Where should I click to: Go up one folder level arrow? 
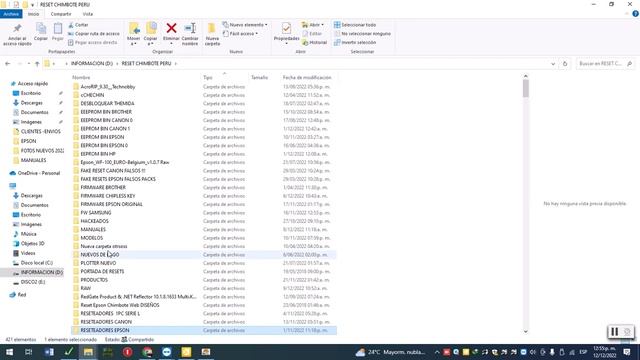pos(37,64)
